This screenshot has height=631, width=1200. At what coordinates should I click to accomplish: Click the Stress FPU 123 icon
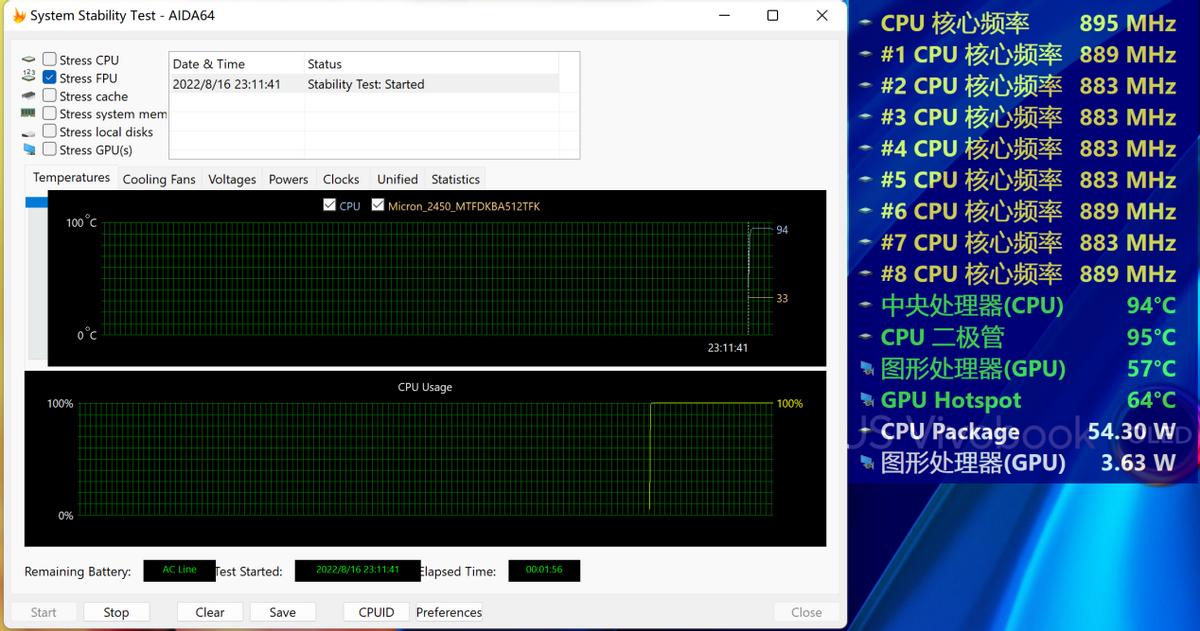coord(27,77)
